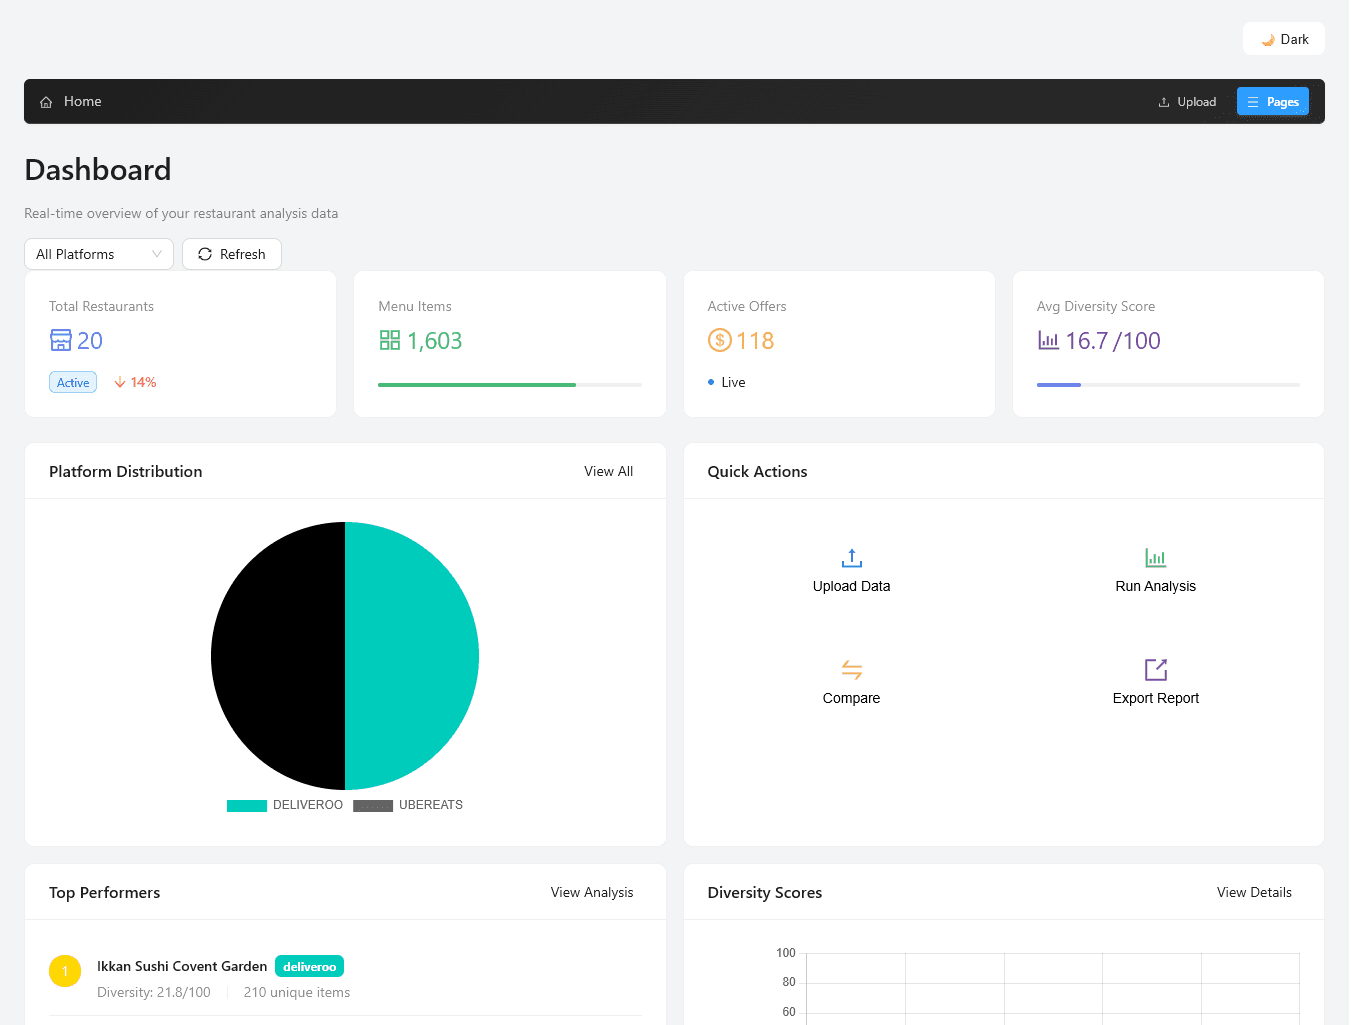1351x1025 pixels.
Task: Click the Upload icon in the navigation bar
Action: pos(1163,101)
